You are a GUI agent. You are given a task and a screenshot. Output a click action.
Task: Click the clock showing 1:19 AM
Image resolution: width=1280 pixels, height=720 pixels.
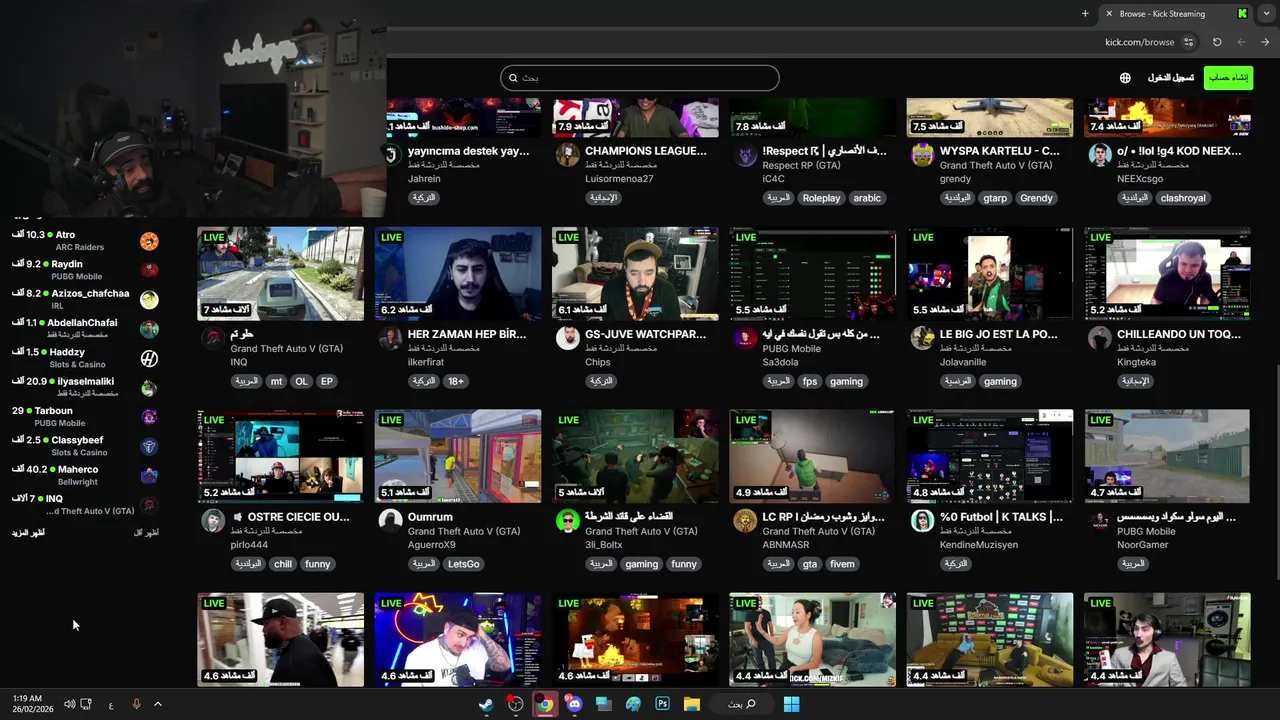pos(27,698)
